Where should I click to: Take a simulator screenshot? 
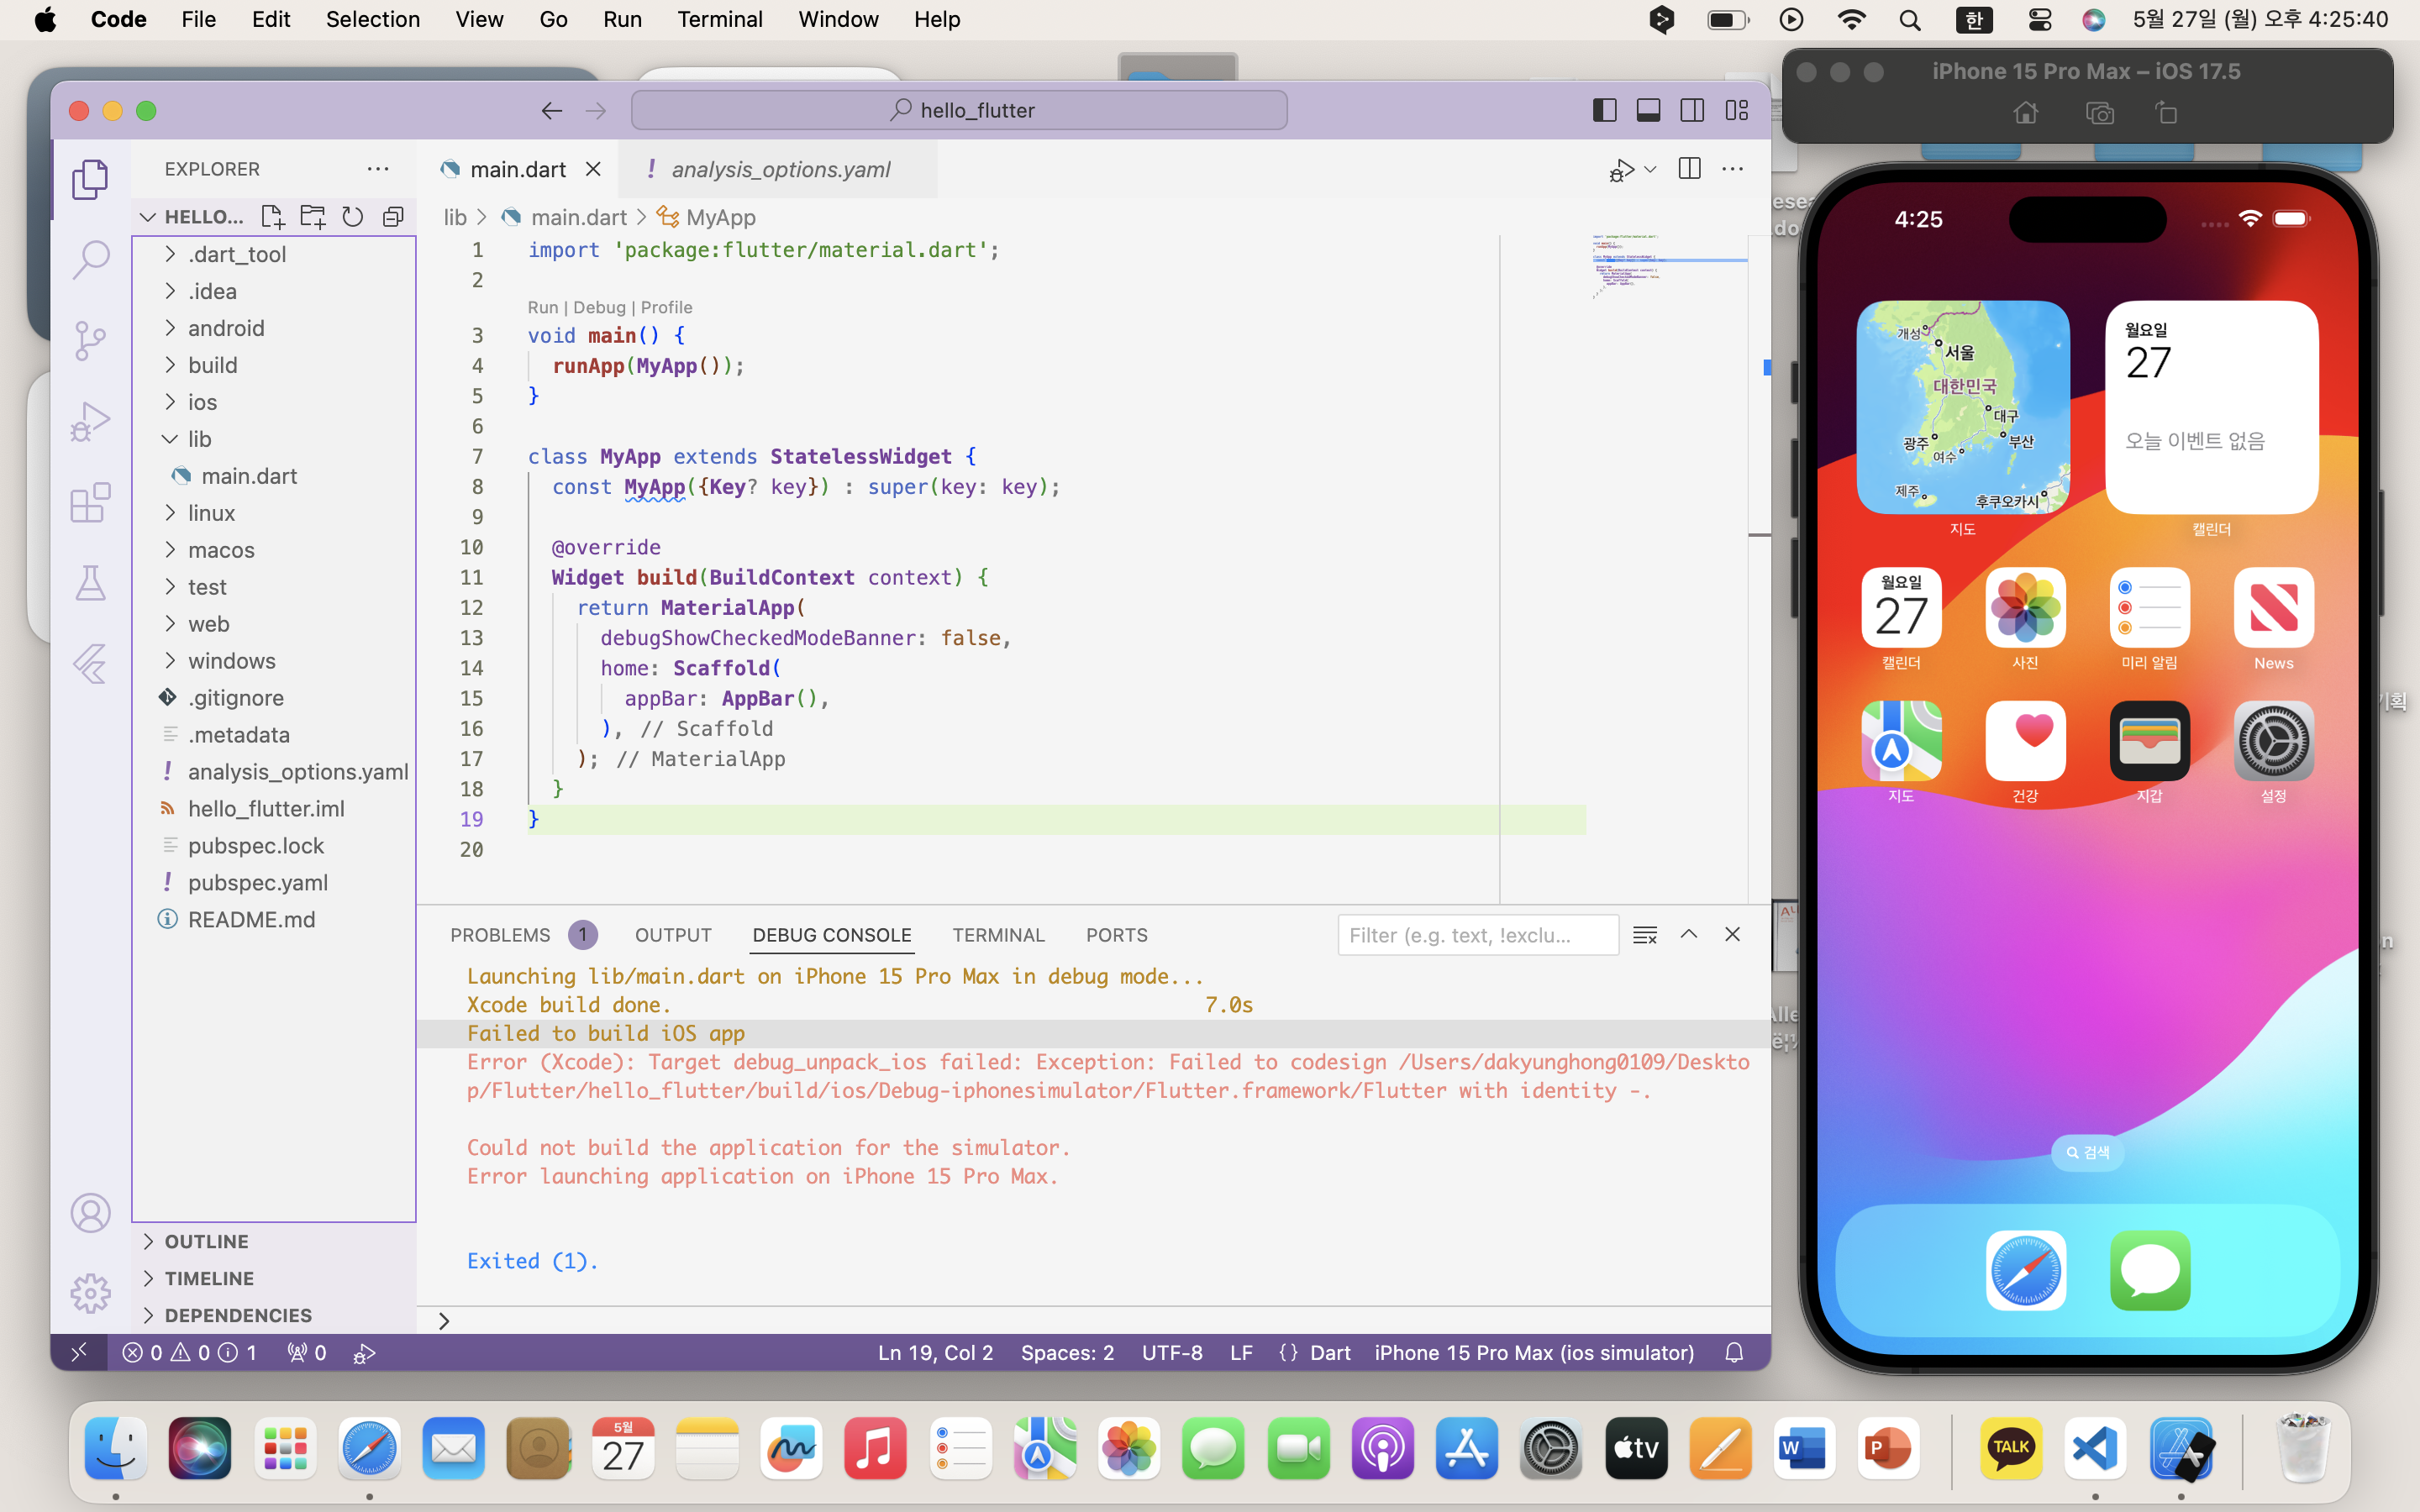pos(2100,113)
